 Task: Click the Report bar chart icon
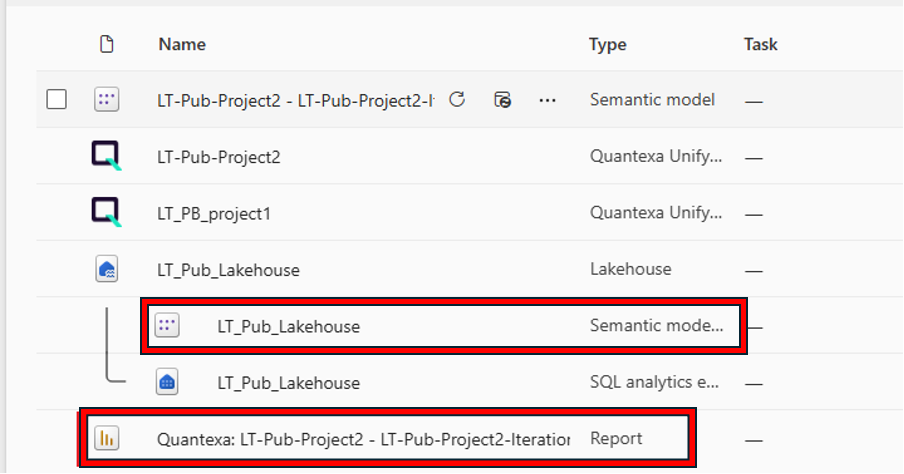[x=106, y=438]
